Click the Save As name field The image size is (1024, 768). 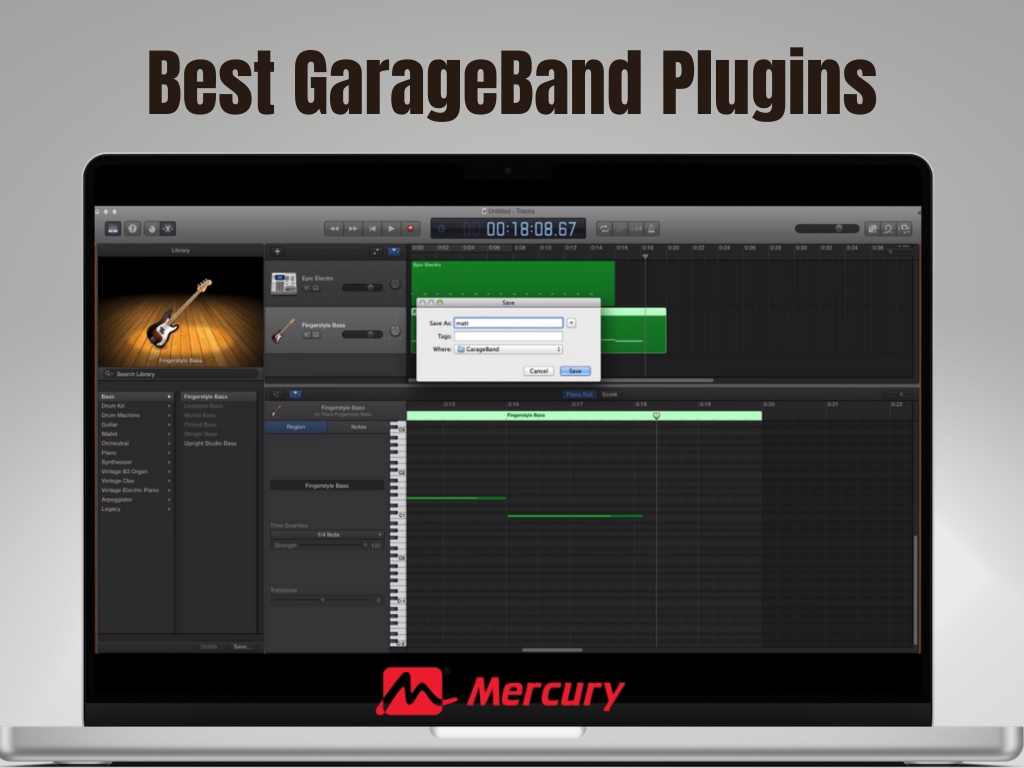(508, 323)
